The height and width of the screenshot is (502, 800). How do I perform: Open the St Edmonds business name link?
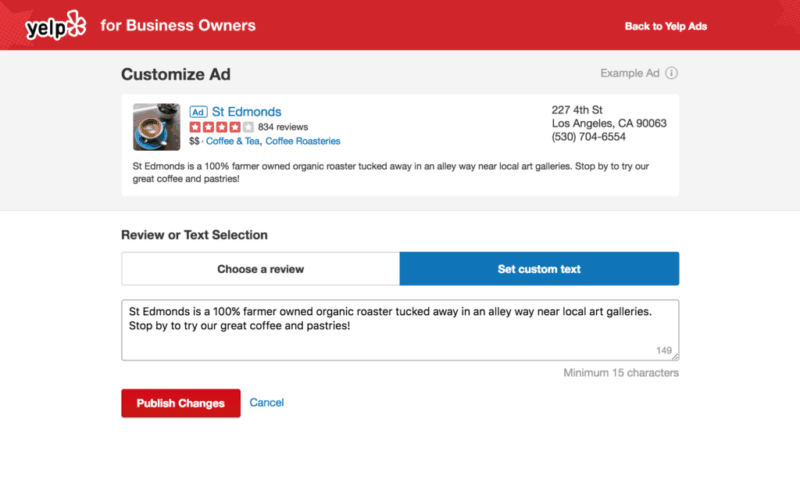pyautogui.click(x=246, y=112)
